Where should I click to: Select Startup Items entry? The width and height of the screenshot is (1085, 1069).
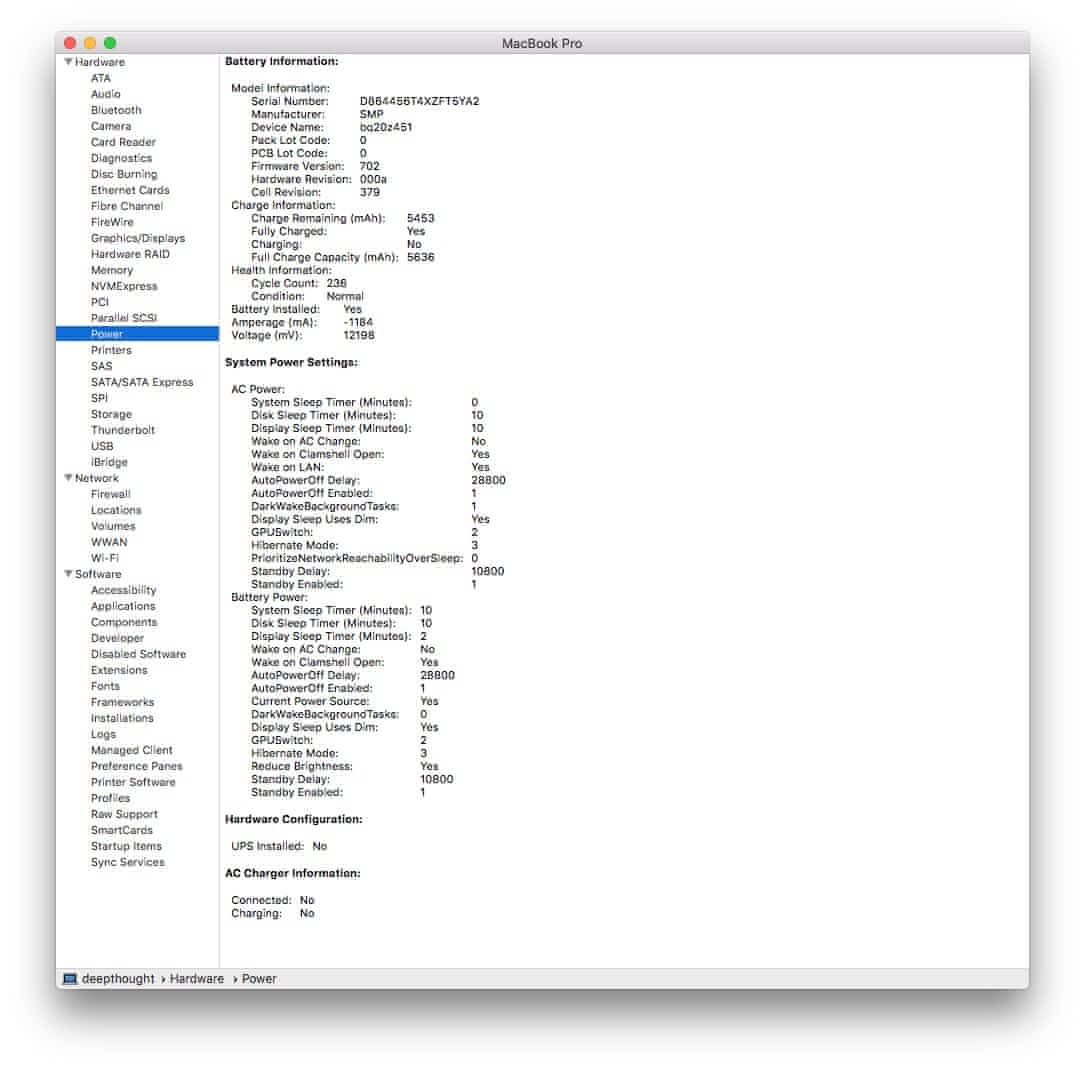coord(126,846)
